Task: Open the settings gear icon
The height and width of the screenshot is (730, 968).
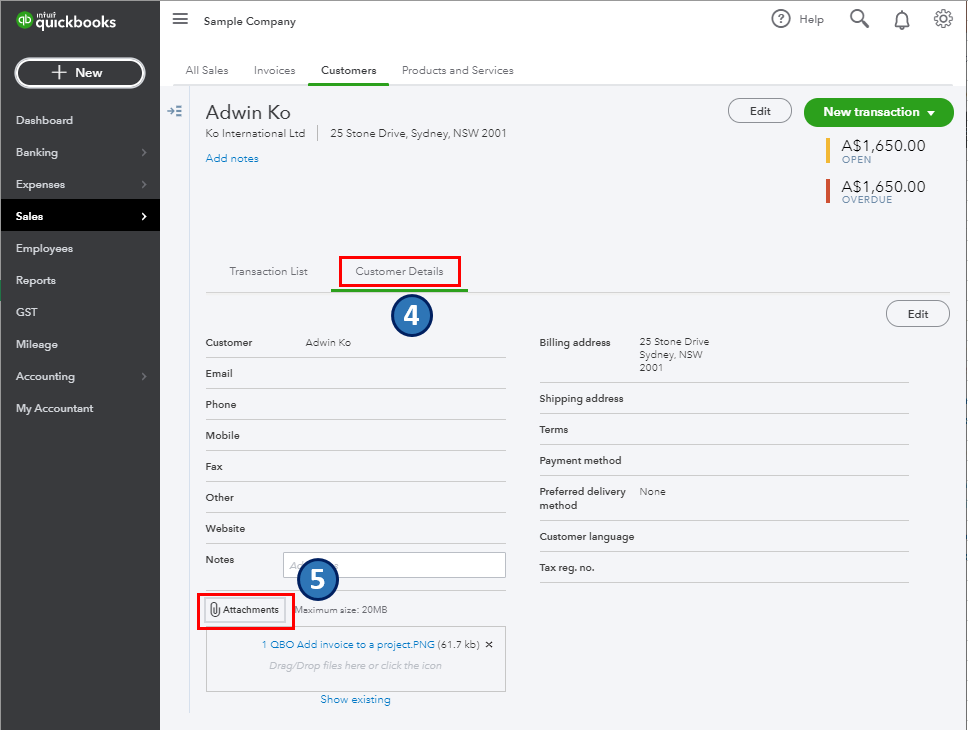Action: pyautogui.click(x=942, y=19)
